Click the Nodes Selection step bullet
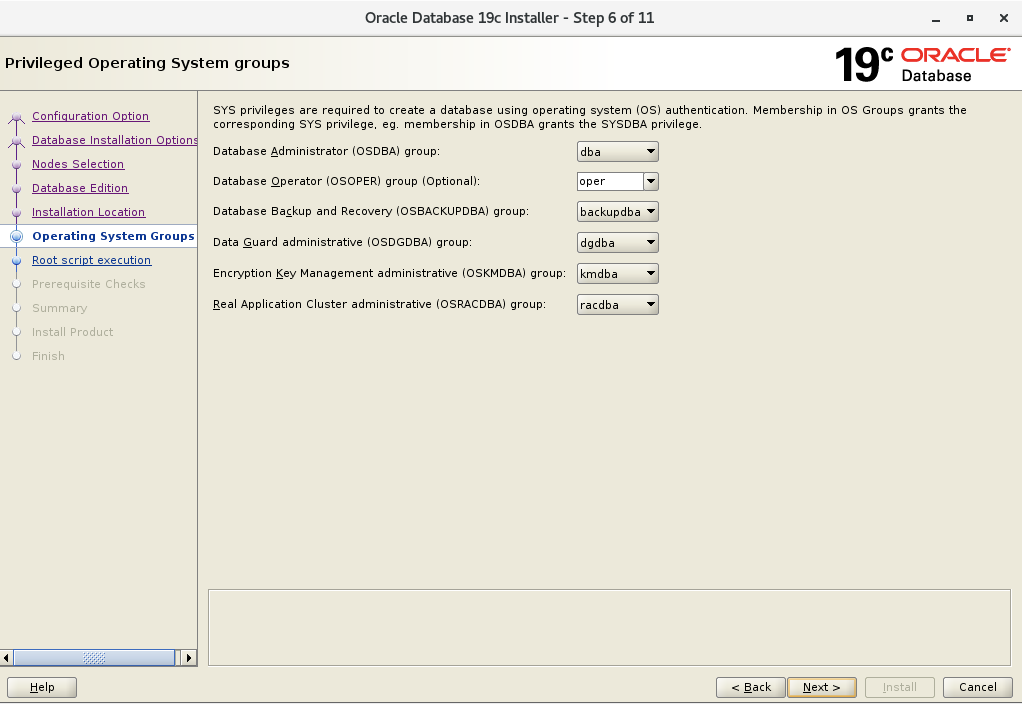1022x704 pixels. pyautogui.click(x=16, y=165)
